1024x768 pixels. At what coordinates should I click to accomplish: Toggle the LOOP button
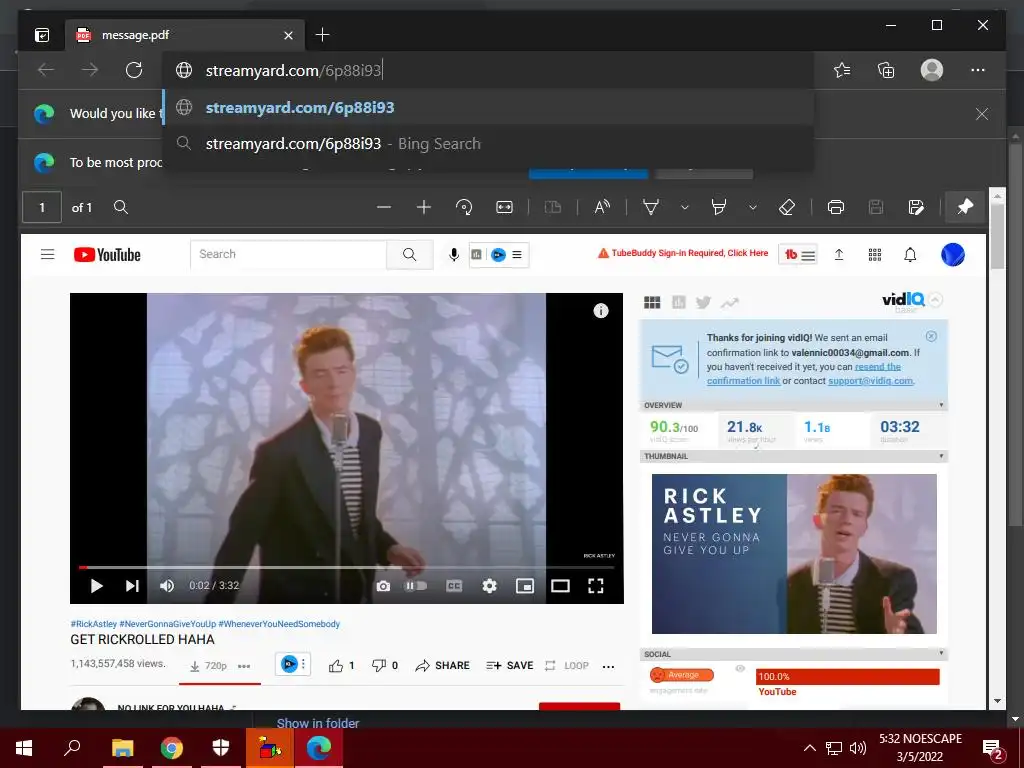[x=566, y=665]
